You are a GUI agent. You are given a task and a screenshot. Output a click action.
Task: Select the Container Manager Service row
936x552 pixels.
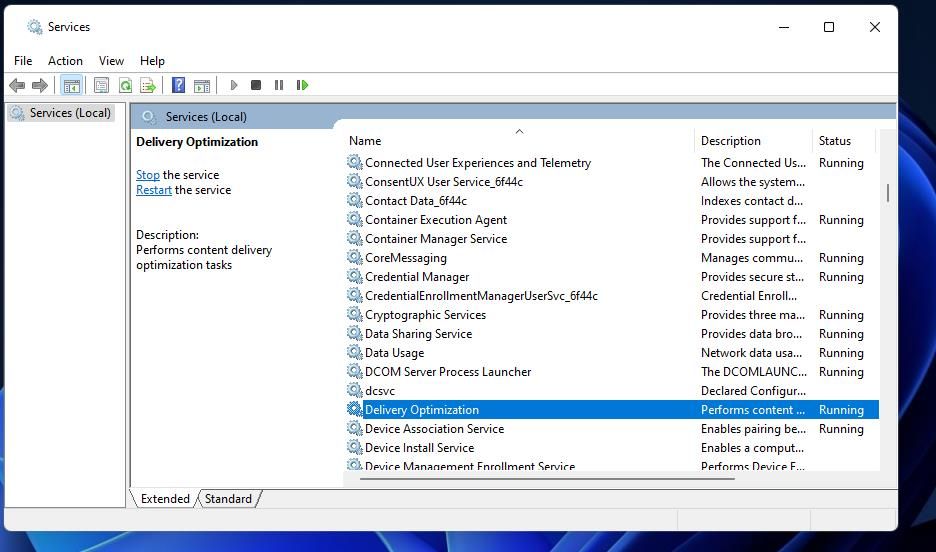pyautogui.click(x=612, y=239)
